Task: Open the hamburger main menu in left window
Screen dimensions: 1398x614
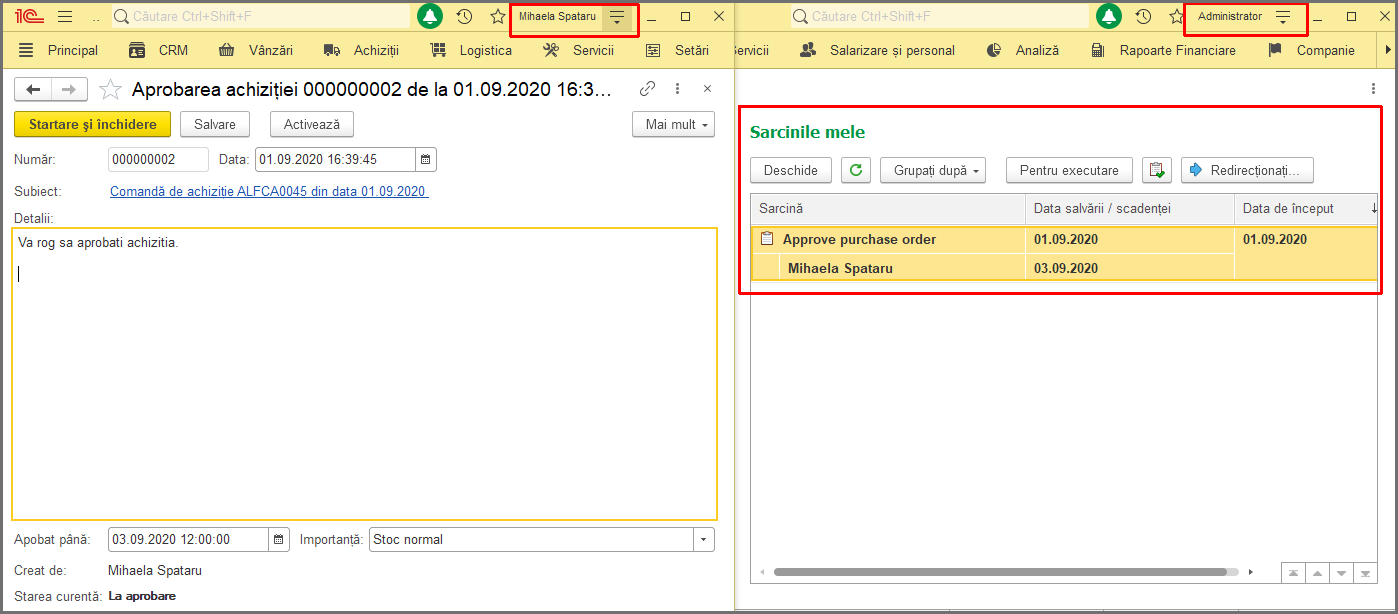Action: tap(65, 17)
